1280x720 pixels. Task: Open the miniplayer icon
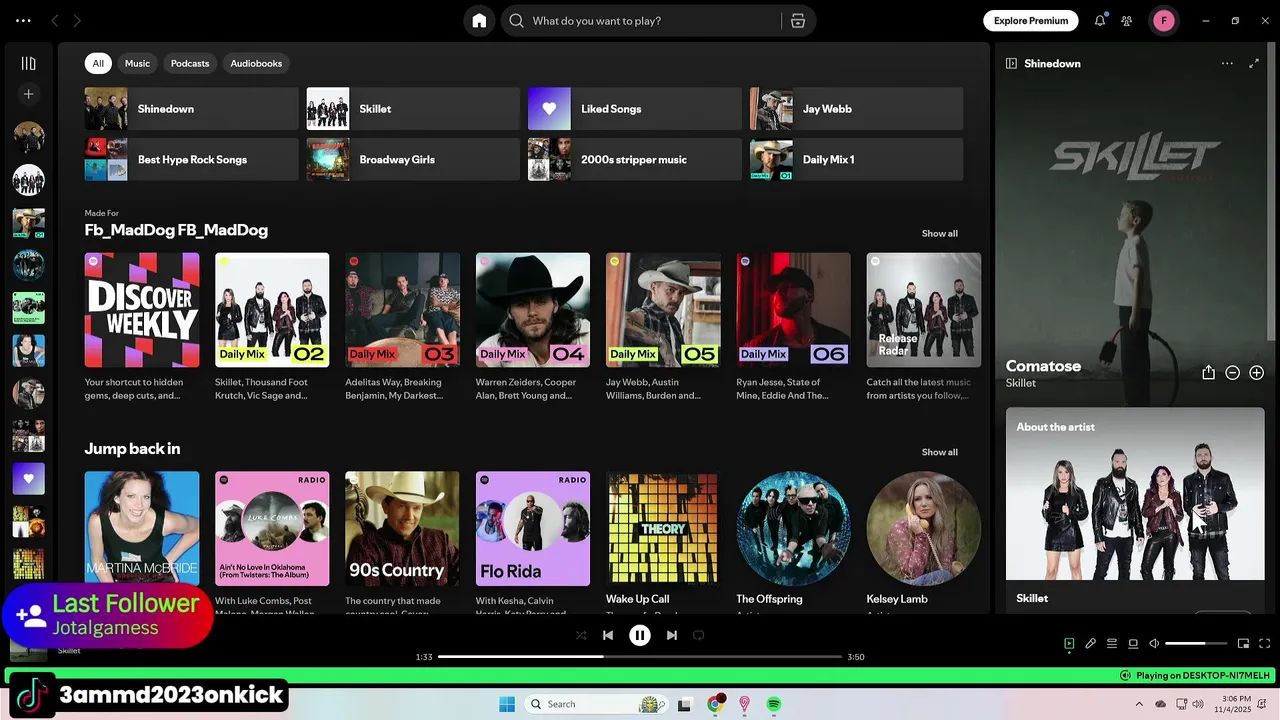point(1243,644)
